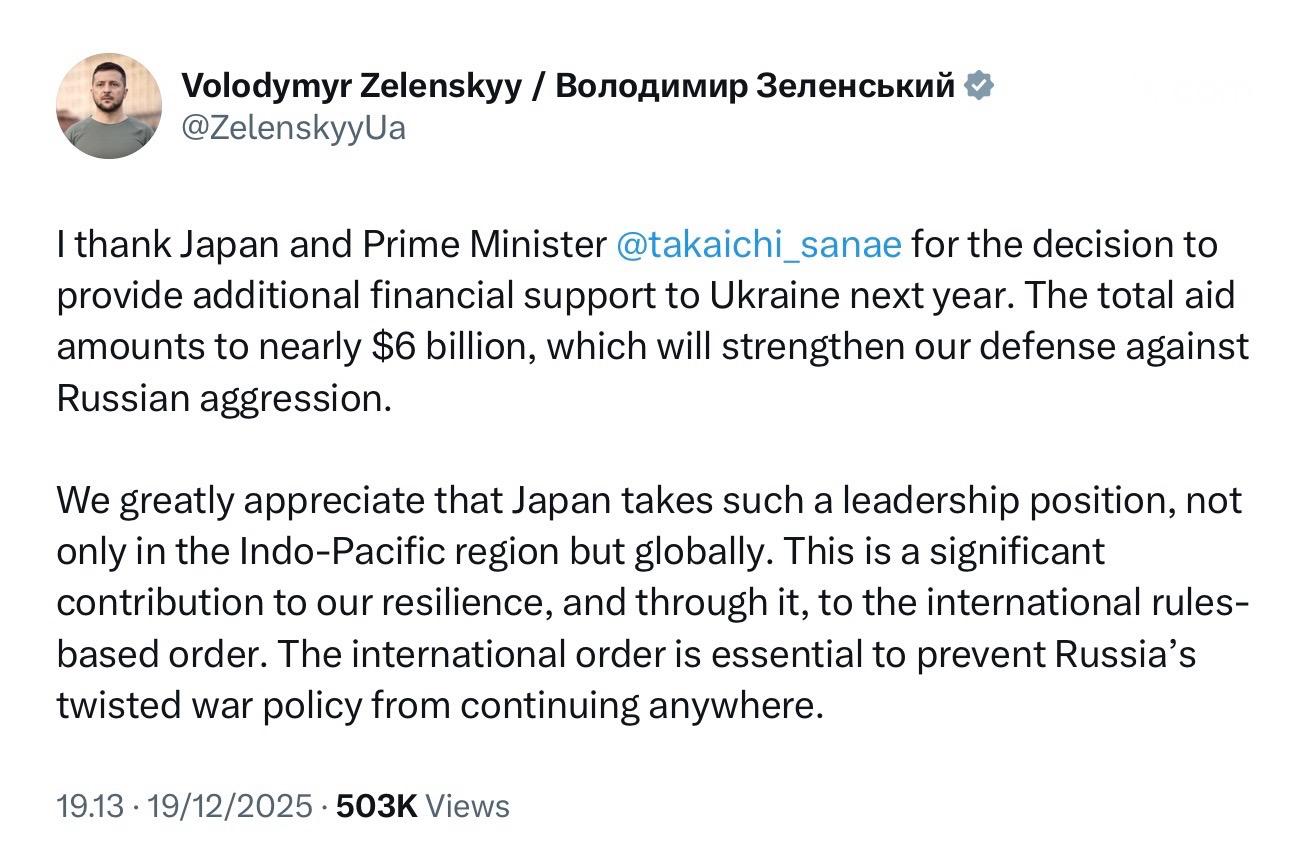
Task: Click the display name Volodymyr Zelenskyy
Action: tap(351, 87)
